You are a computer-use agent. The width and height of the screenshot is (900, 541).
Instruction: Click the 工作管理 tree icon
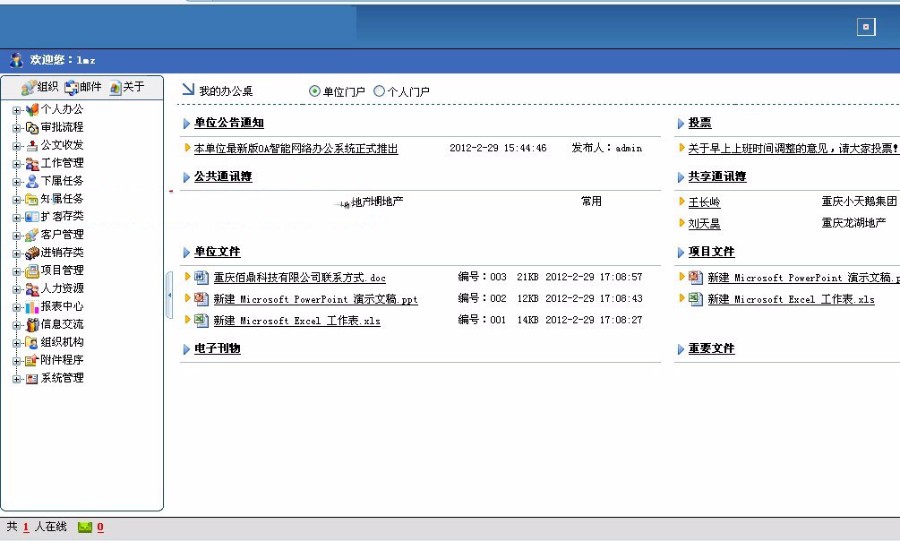coord(32,164)
